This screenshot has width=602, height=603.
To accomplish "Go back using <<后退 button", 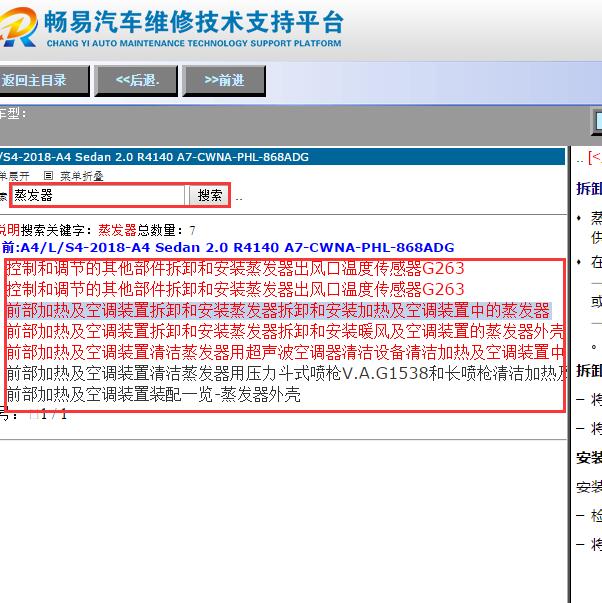I will pyautogui.click(x=138, y=80).
